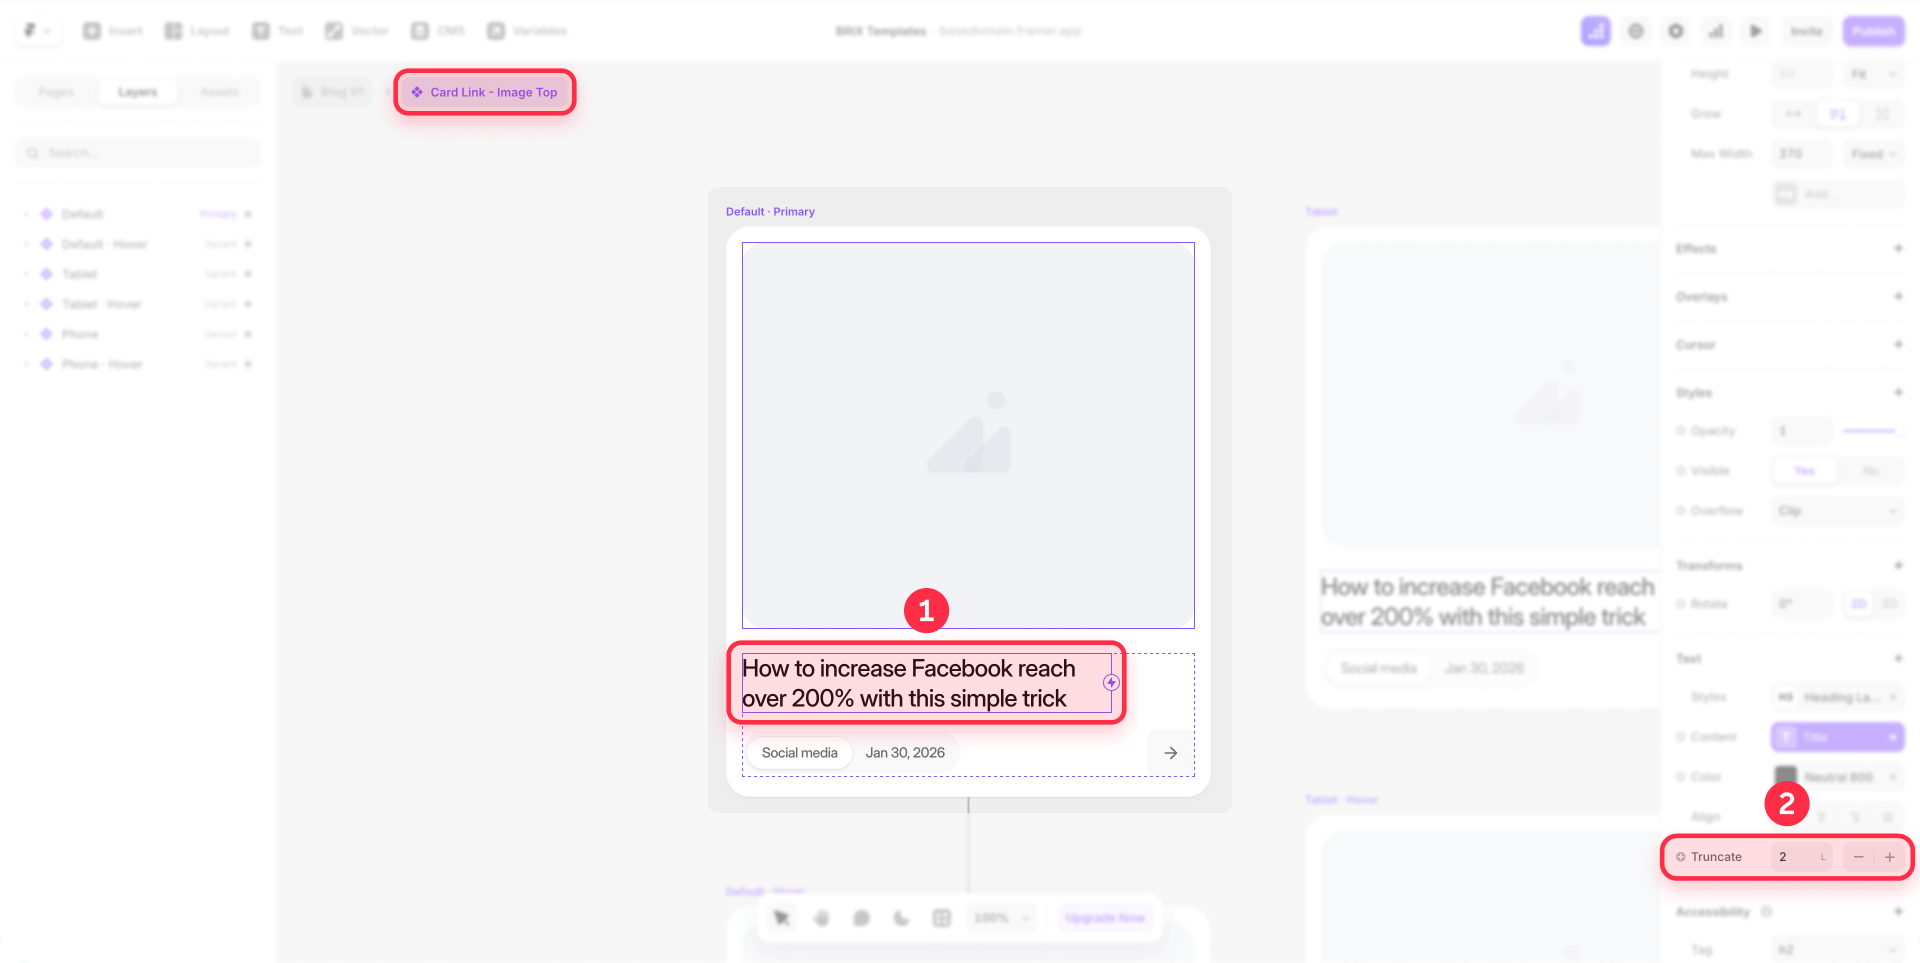This screenshot has width=1920, height=963.
Task: Click the card arrow button
Action: click(x=1171, y=753)
